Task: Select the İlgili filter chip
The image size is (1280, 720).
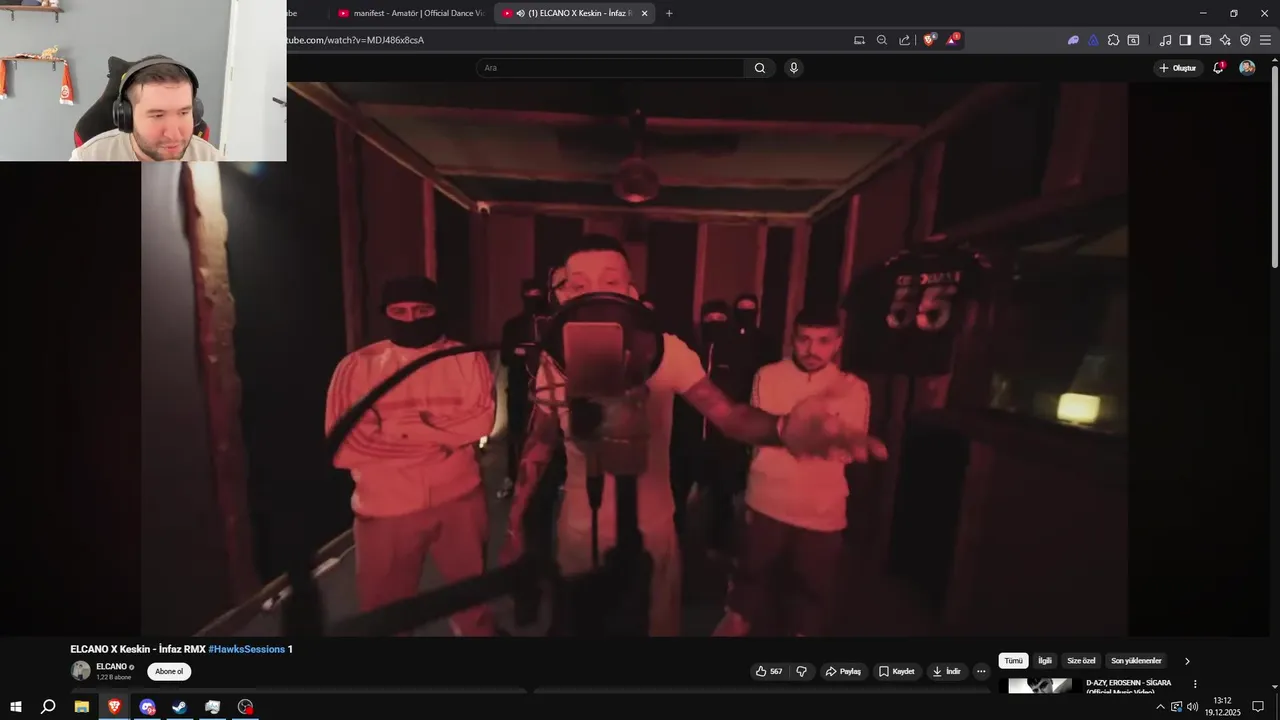Action: click(1045, 661)
